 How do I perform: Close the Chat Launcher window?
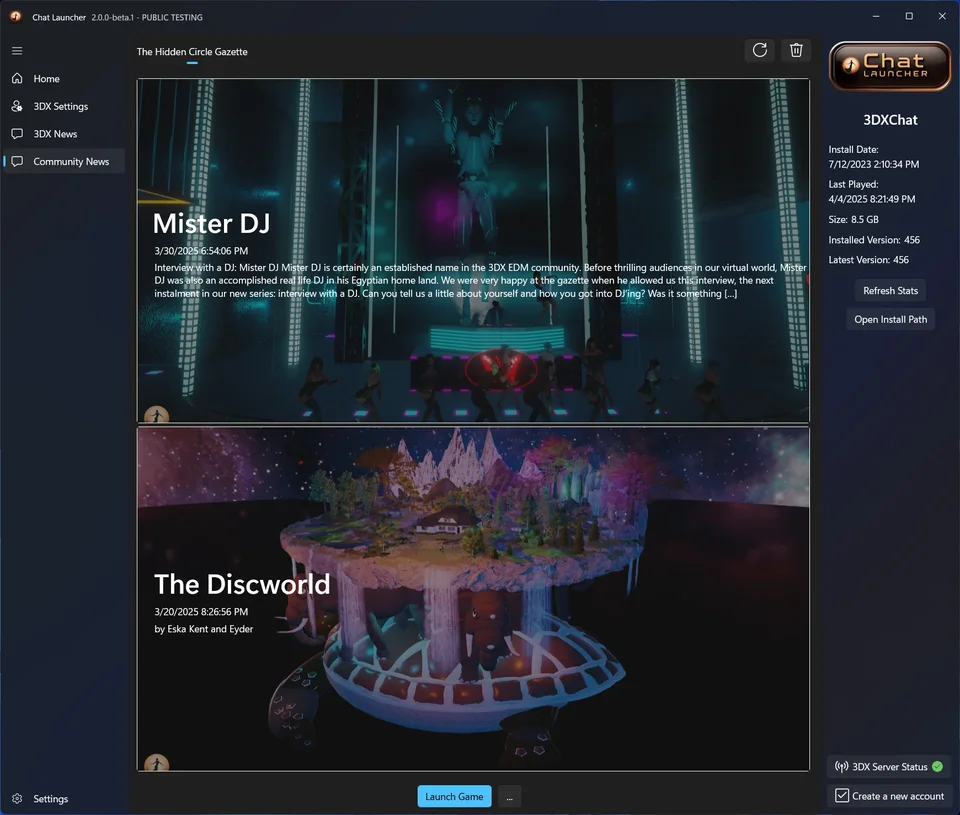tap(942, 17)
